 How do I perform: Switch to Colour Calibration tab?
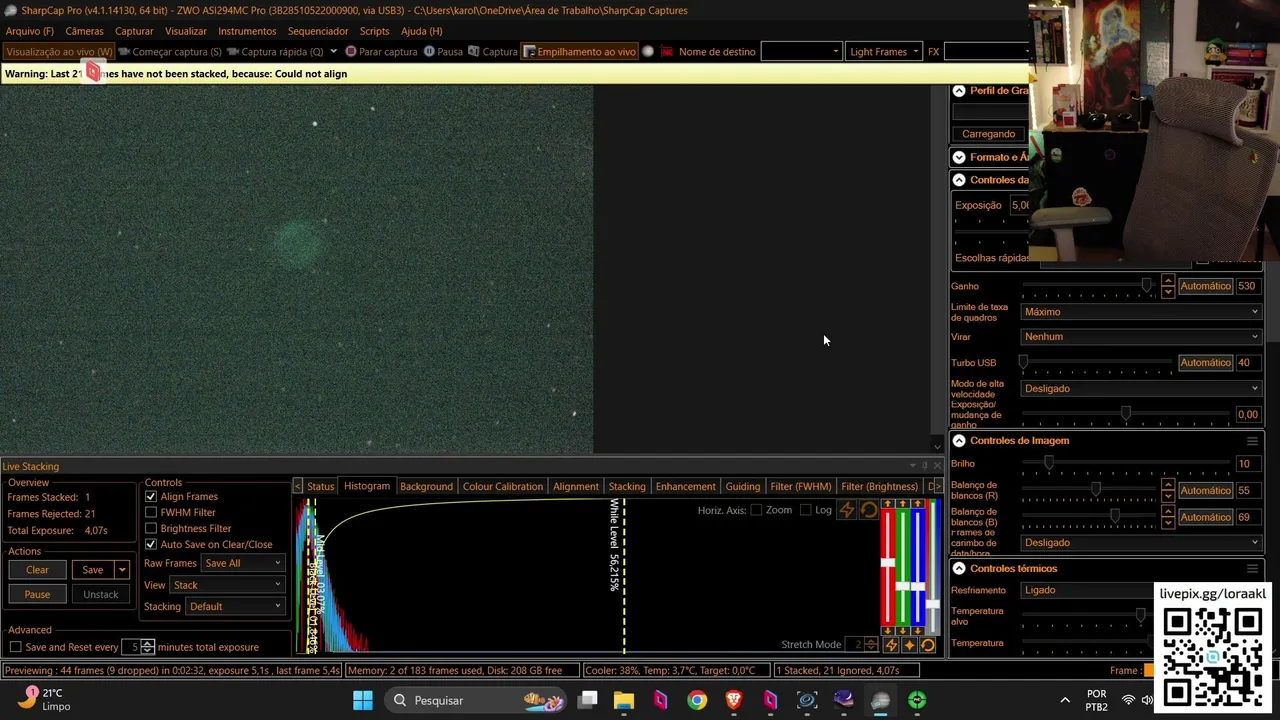click(503, 487)
